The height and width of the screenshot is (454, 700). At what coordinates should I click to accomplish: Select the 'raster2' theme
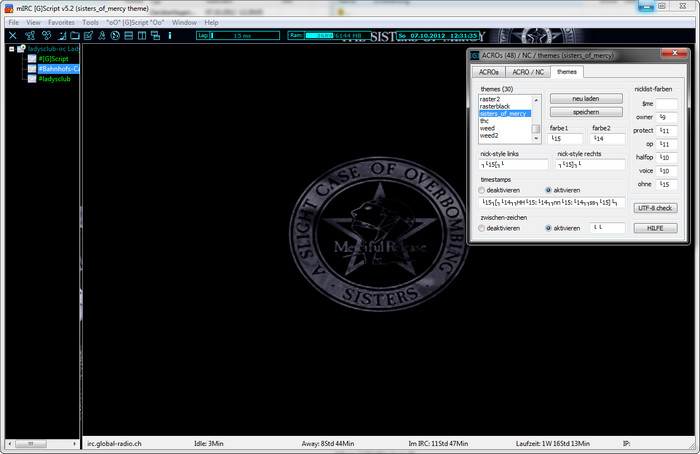pos(505,99)
